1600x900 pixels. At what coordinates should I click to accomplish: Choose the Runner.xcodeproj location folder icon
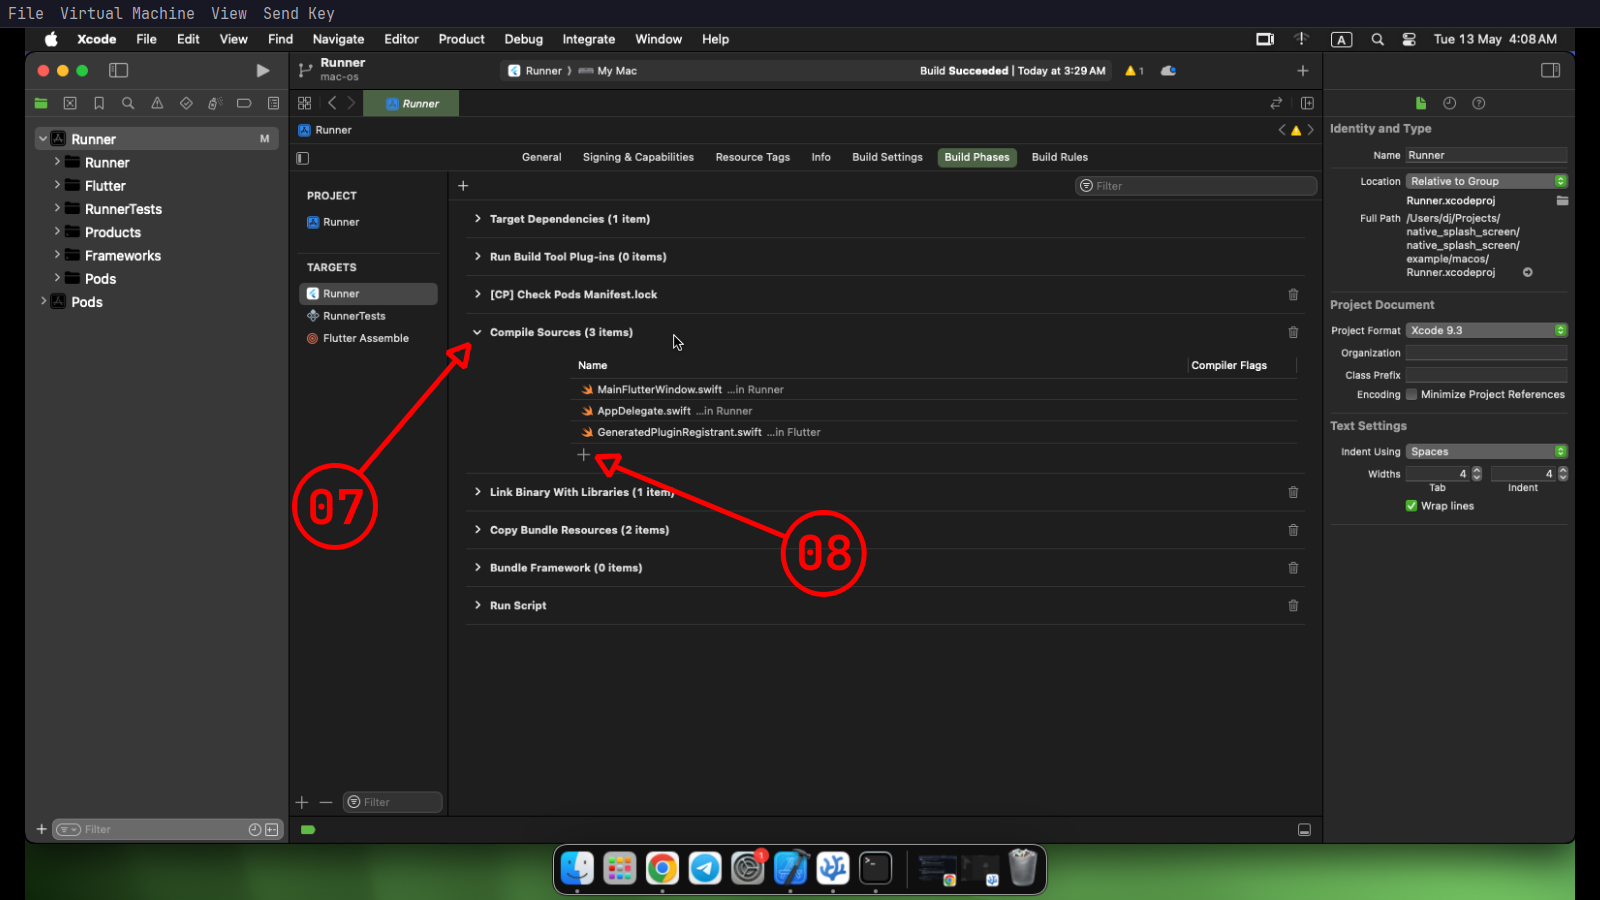[x=1562, y=201]
